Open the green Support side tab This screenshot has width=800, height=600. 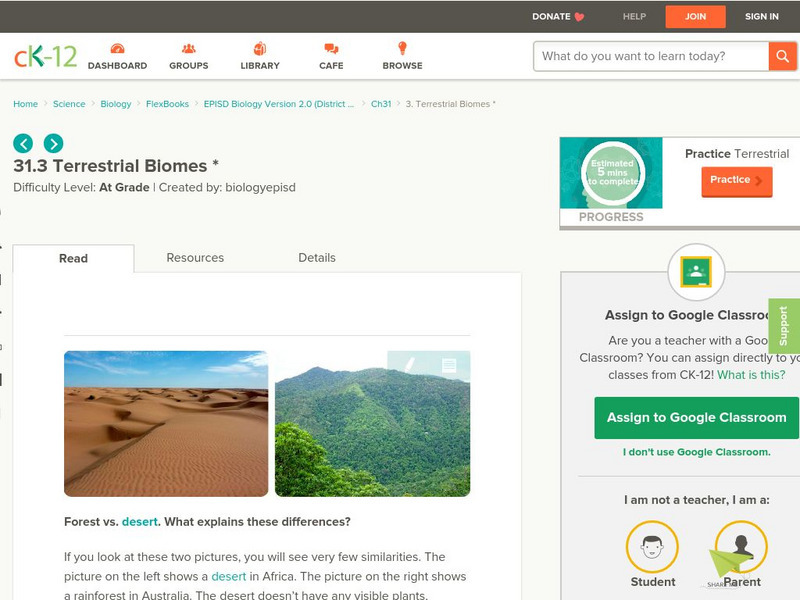coord(784,326)
